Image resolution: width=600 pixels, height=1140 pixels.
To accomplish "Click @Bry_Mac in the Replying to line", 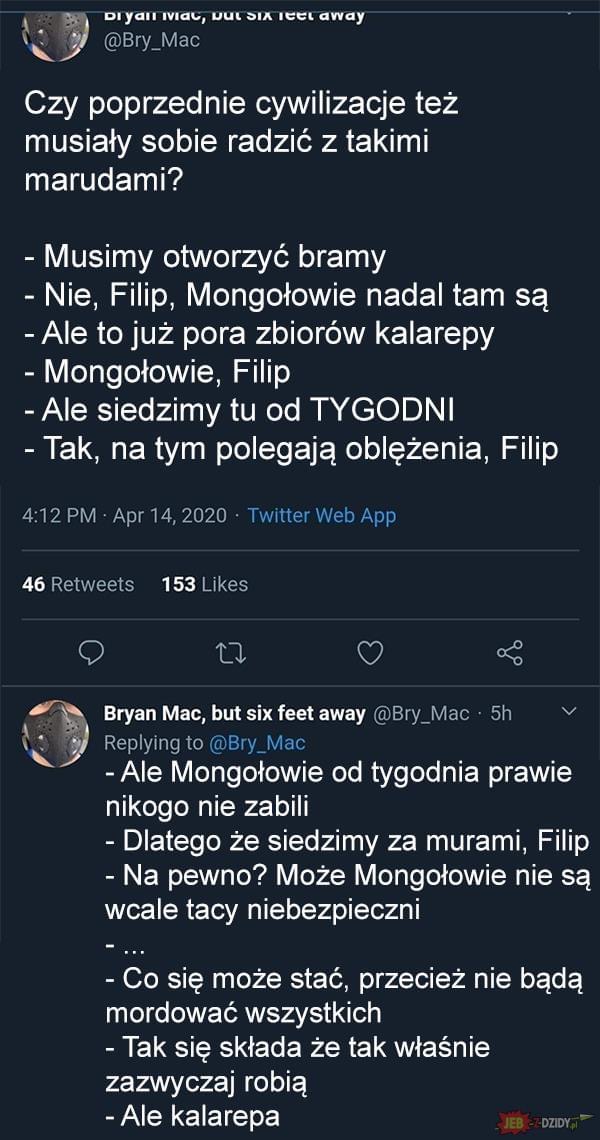I will click(x=257, y=743).
